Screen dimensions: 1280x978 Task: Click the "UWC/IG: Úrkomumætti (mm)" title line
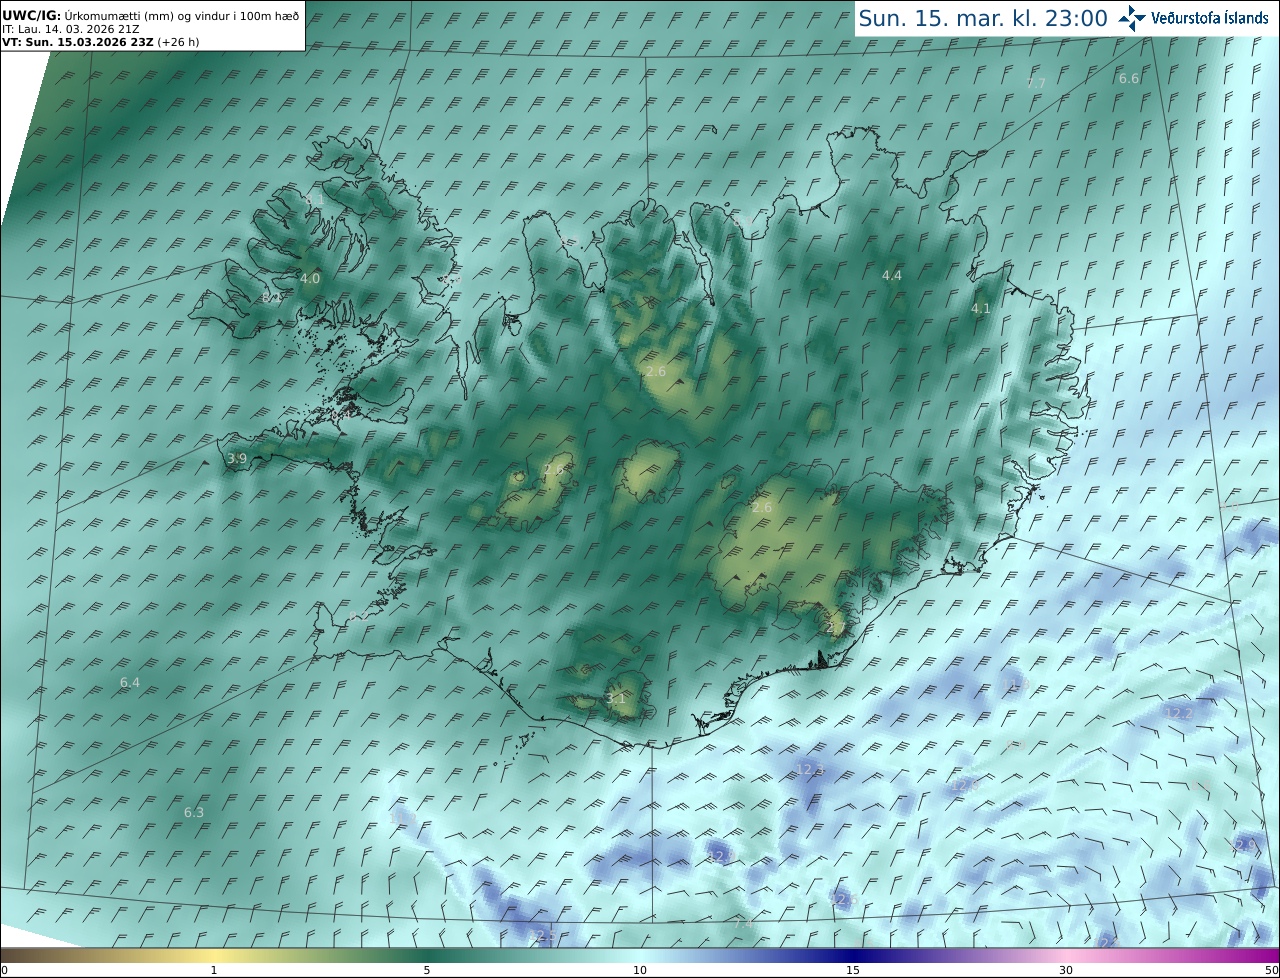tap(151, 15)
